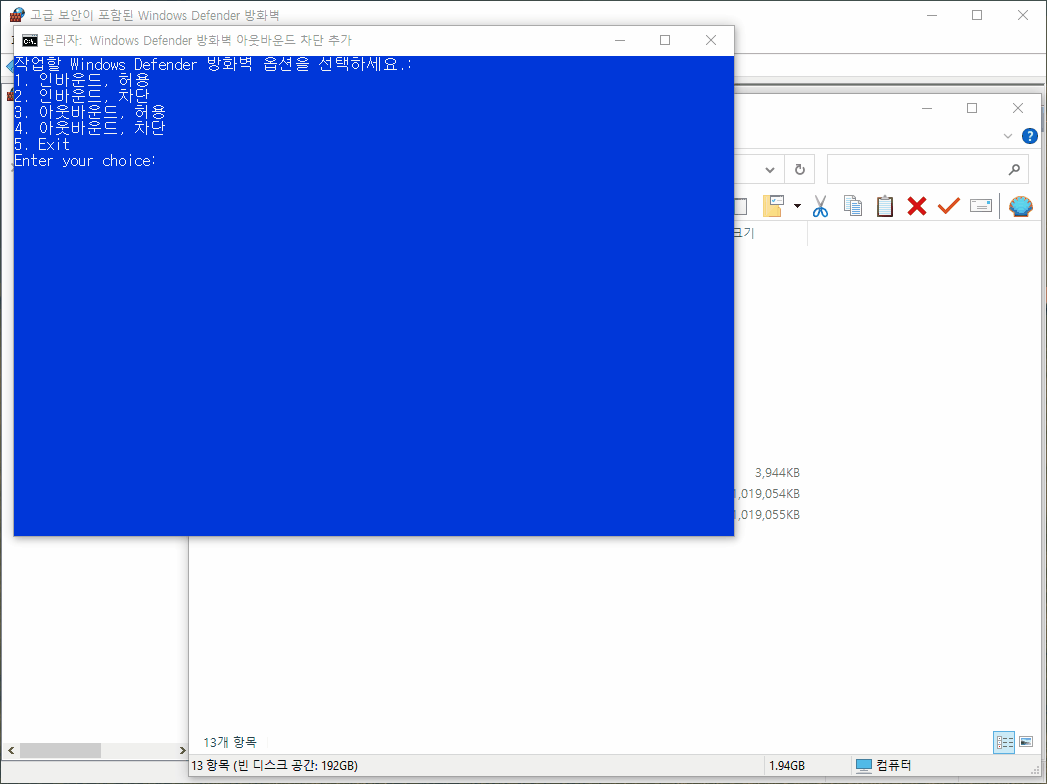Click the '3,944KB' size value

coord(777,473)
